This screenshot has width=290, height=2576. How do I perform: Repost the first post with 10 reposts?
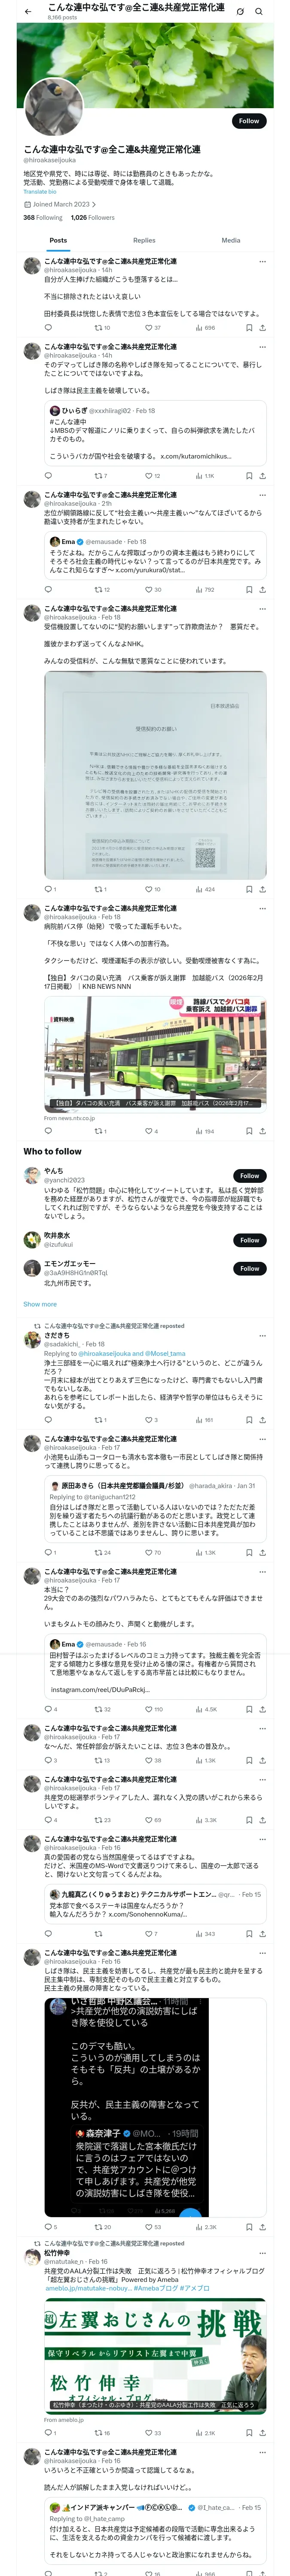[x=102, y=327]
